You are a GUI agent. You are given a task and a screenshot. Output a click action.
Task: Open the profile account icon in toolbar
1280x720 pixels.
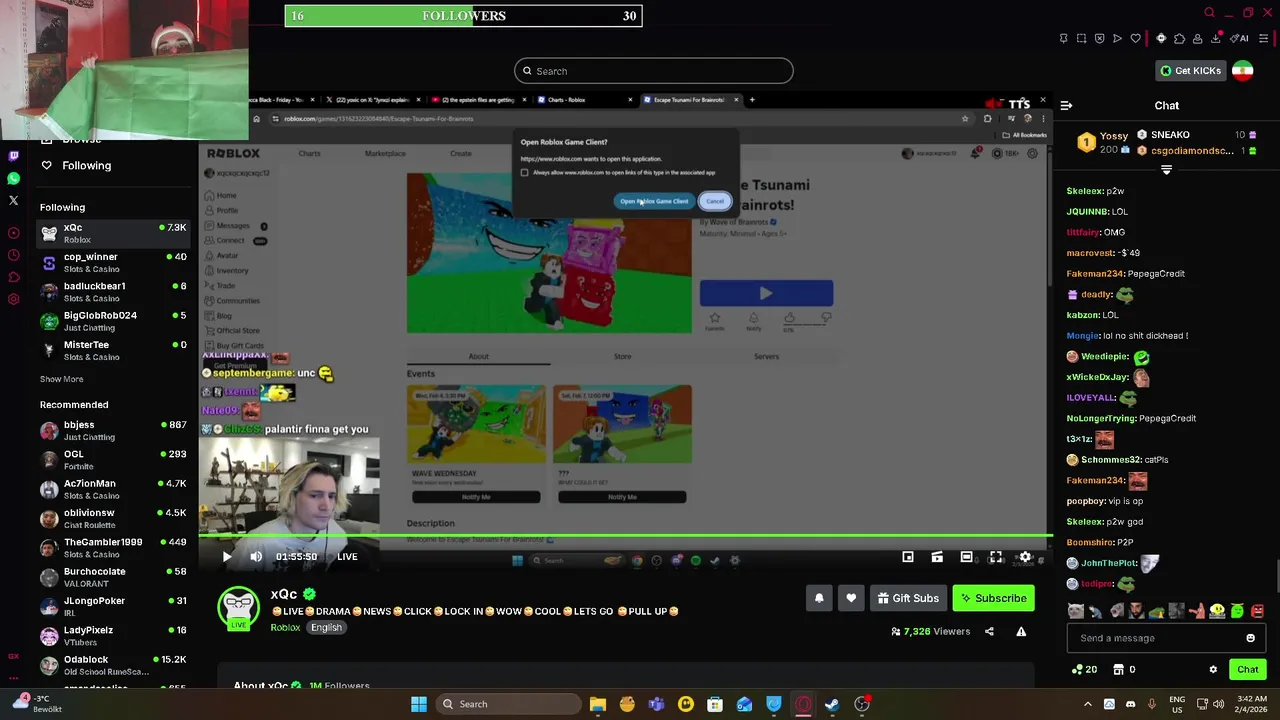(x=1197, y=39)
